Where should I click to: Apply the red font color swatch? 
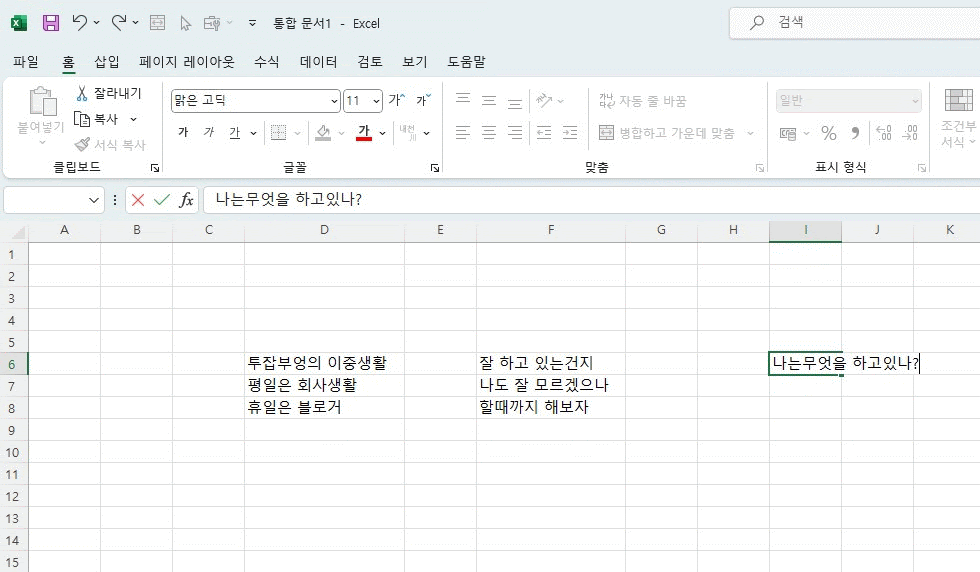coord(364,133)
